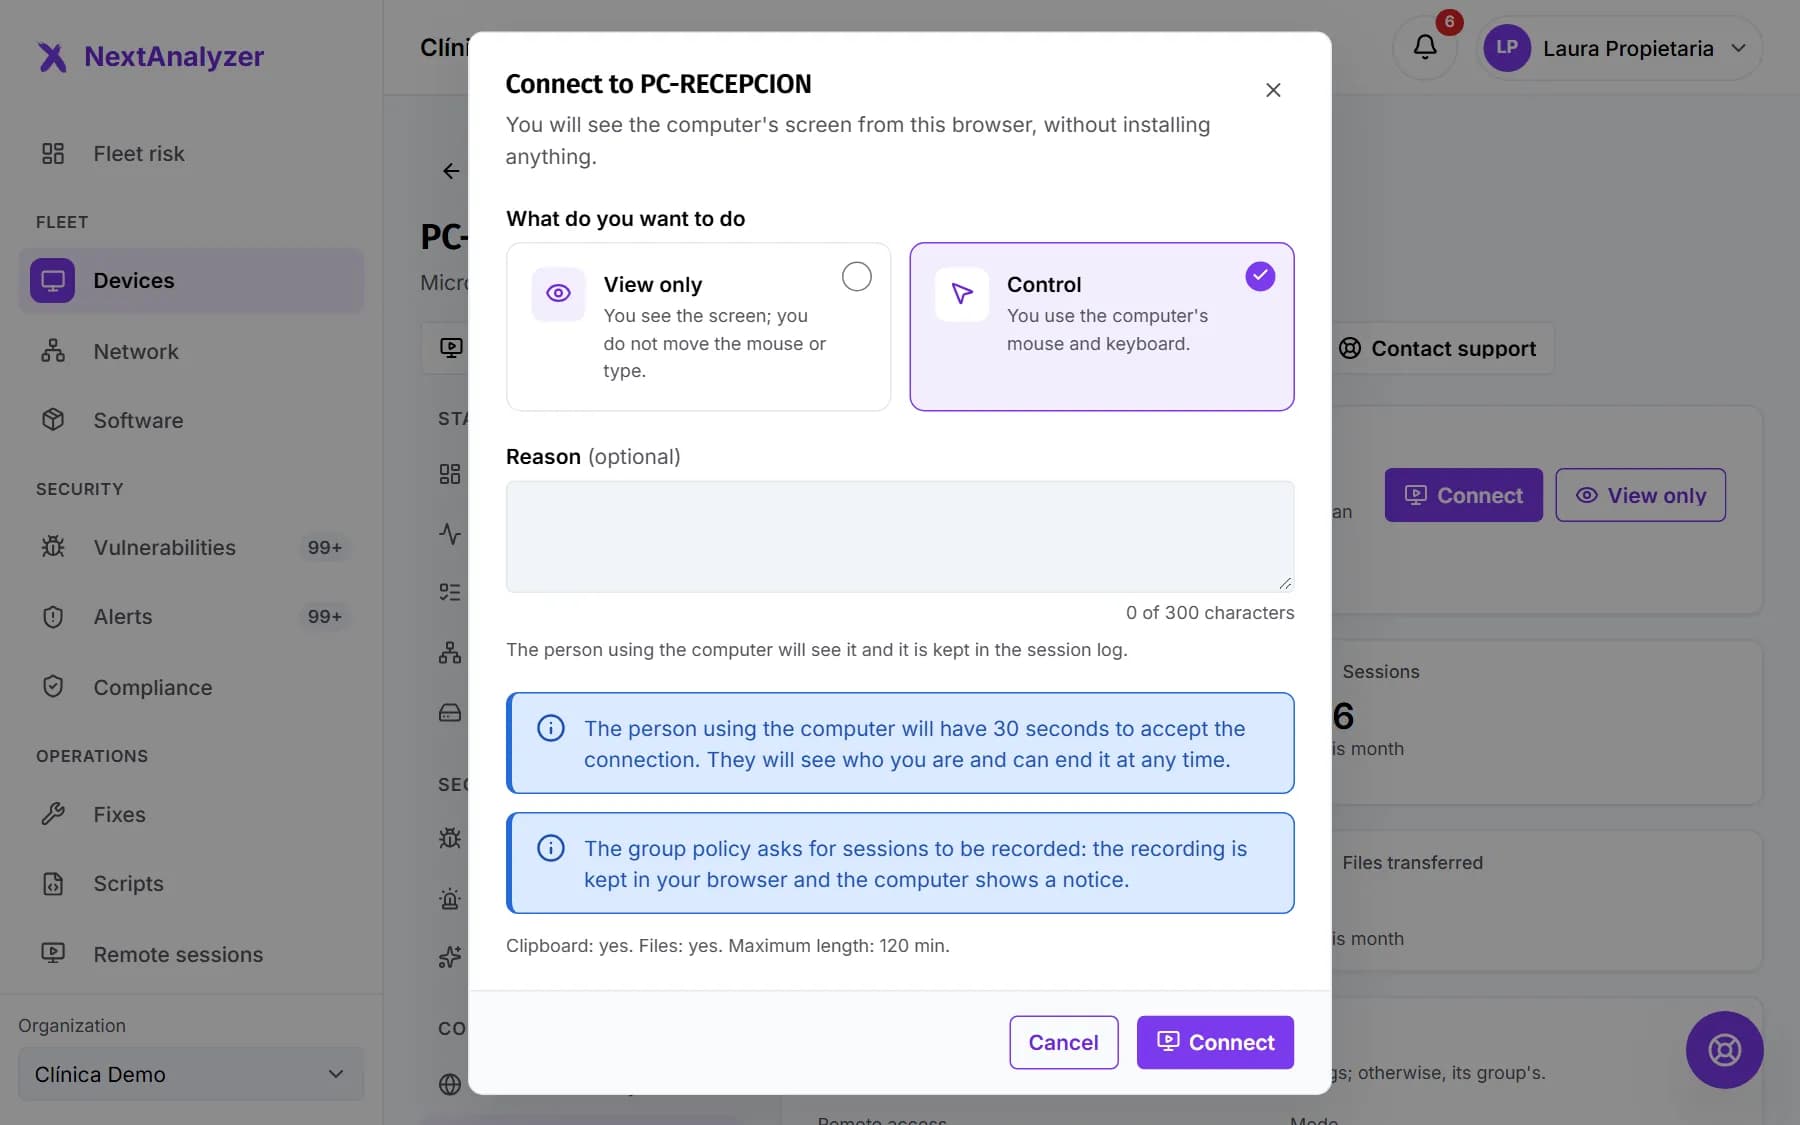1800x1125 pixels.
Task: Click the Clipboard and Files limits line
Action: (728, 946)
